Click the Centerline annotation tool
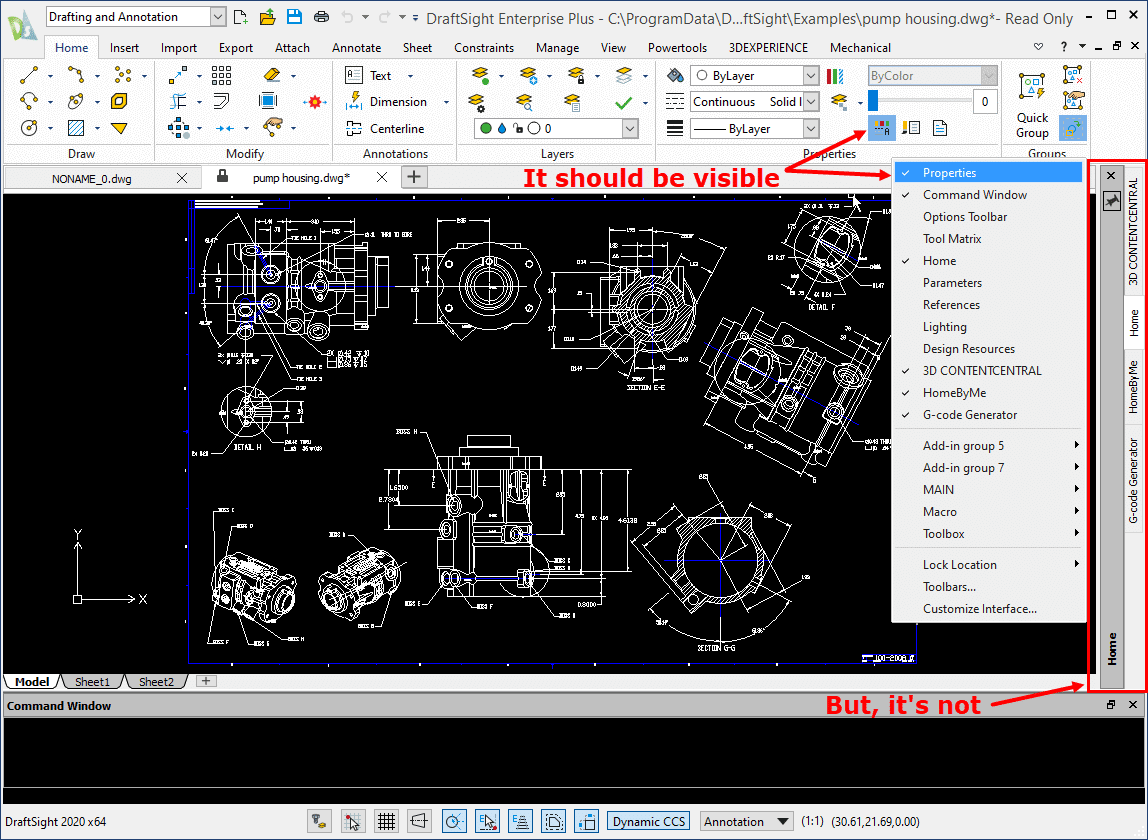 [x=385, y=128]
